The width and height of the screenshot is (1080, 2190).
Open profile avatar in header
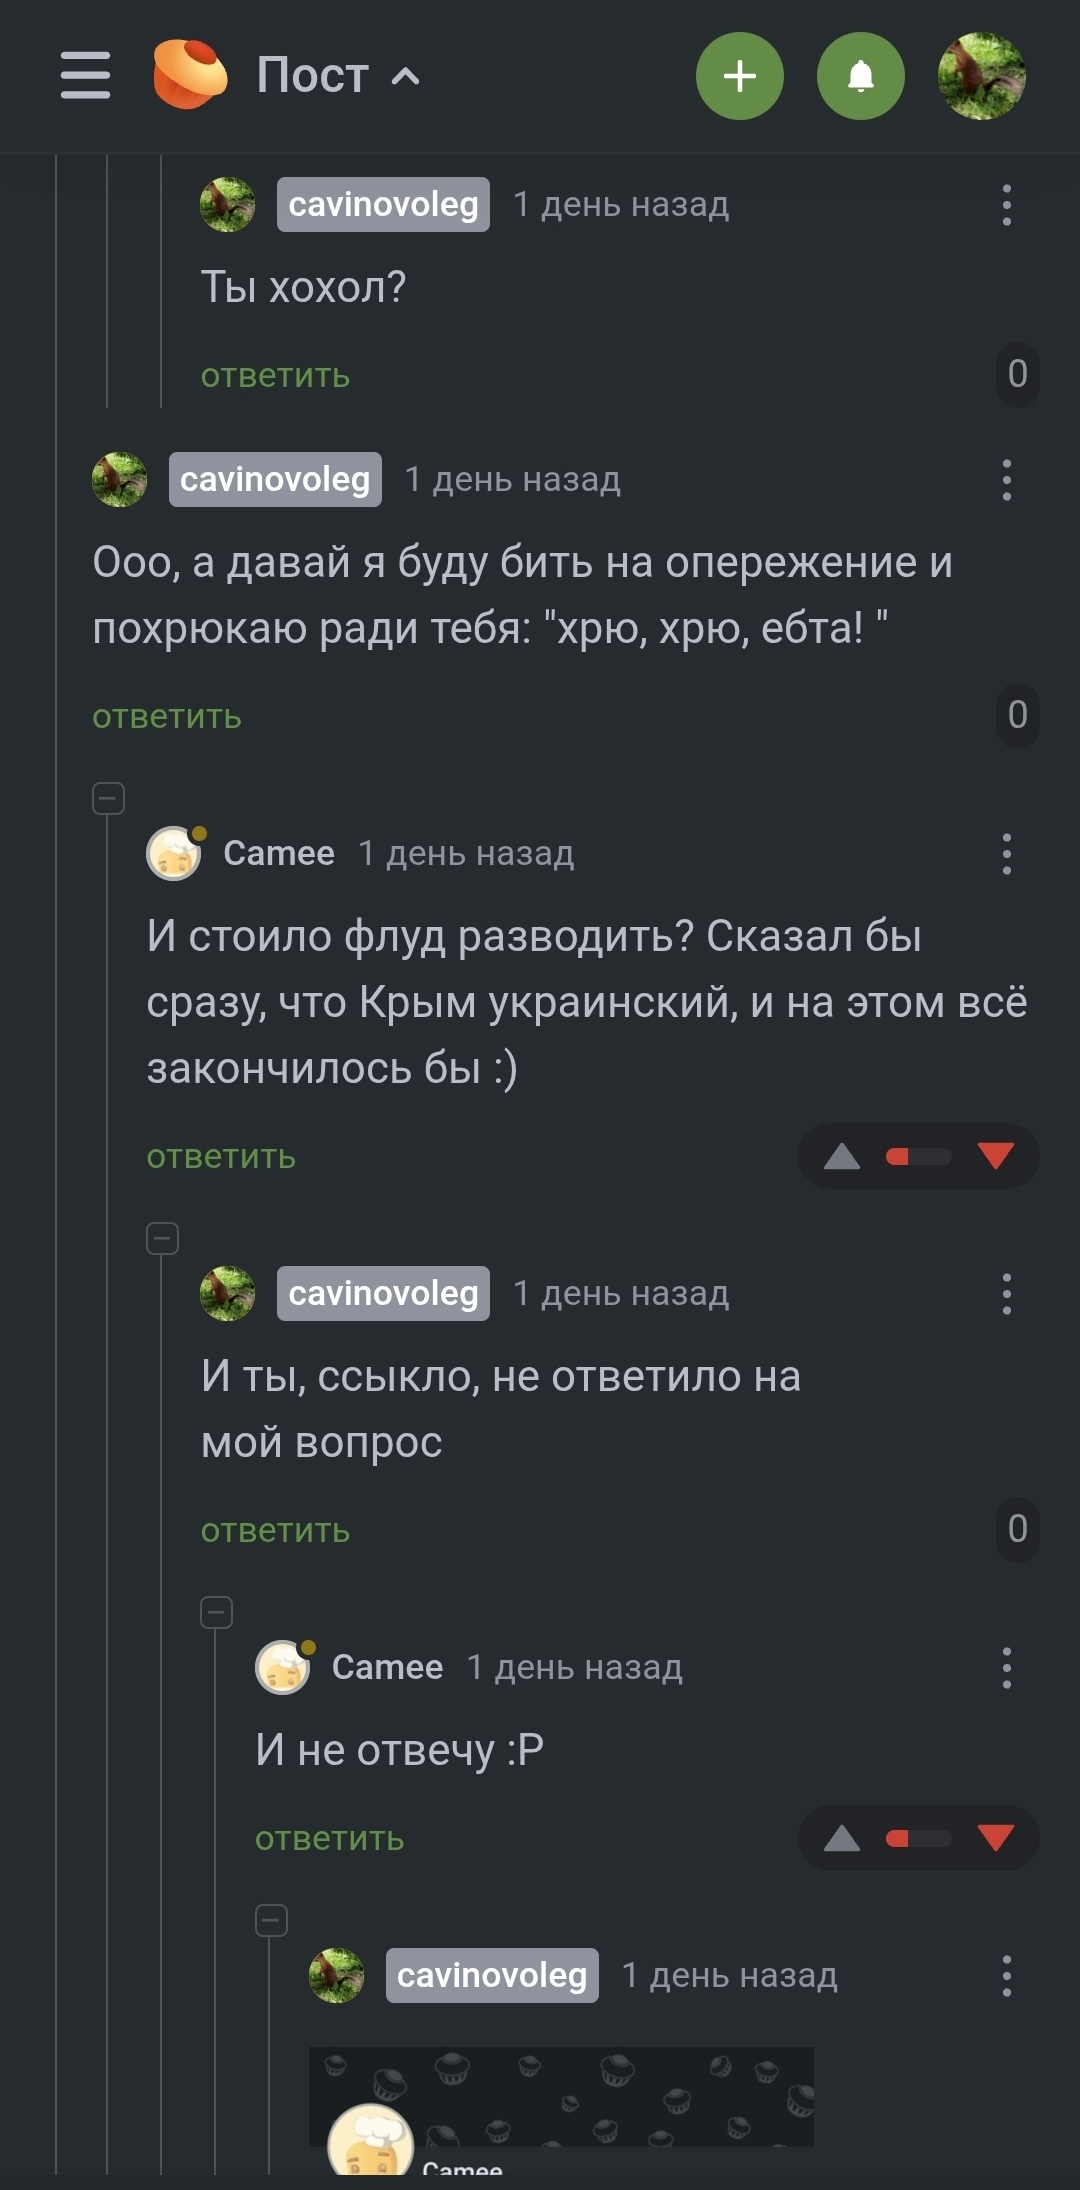click(x=981, y=76)
